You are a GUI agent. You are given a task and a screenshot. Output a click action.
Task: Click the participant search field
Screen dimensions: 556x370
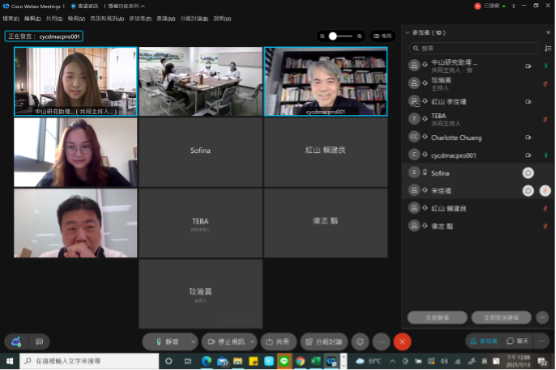pyautogui.click(x=474, y=48)
